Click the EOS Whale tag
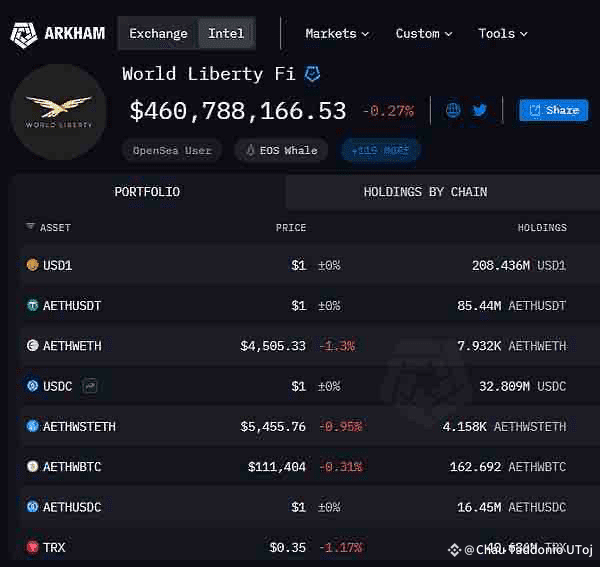The height and width of the screenshot is (567, 600). click(x=282, y=150)
